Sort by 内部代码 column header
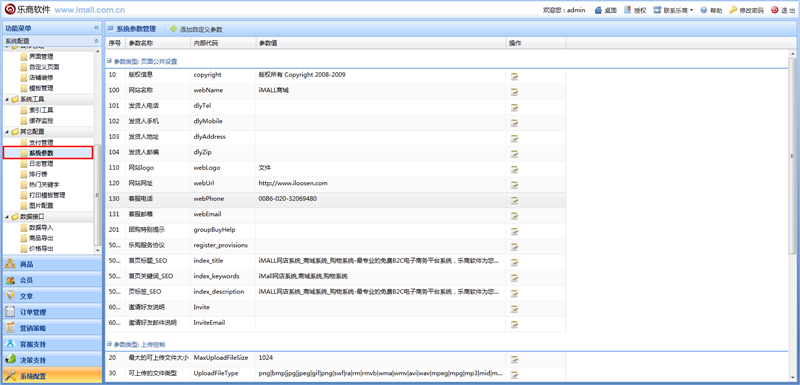800x385 pixels. point(223,43)
